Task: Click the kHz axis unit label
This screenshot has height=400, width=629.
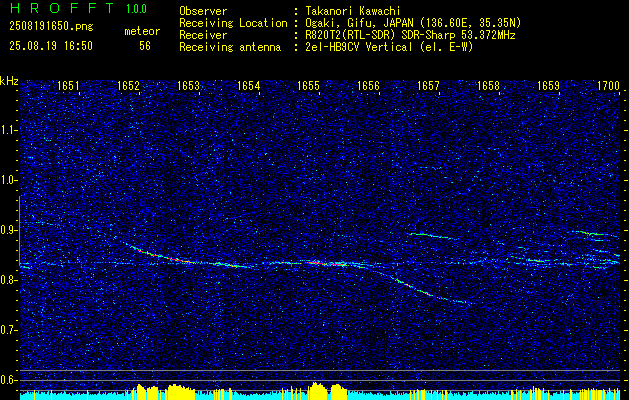Action: click(x=9, y=81)
